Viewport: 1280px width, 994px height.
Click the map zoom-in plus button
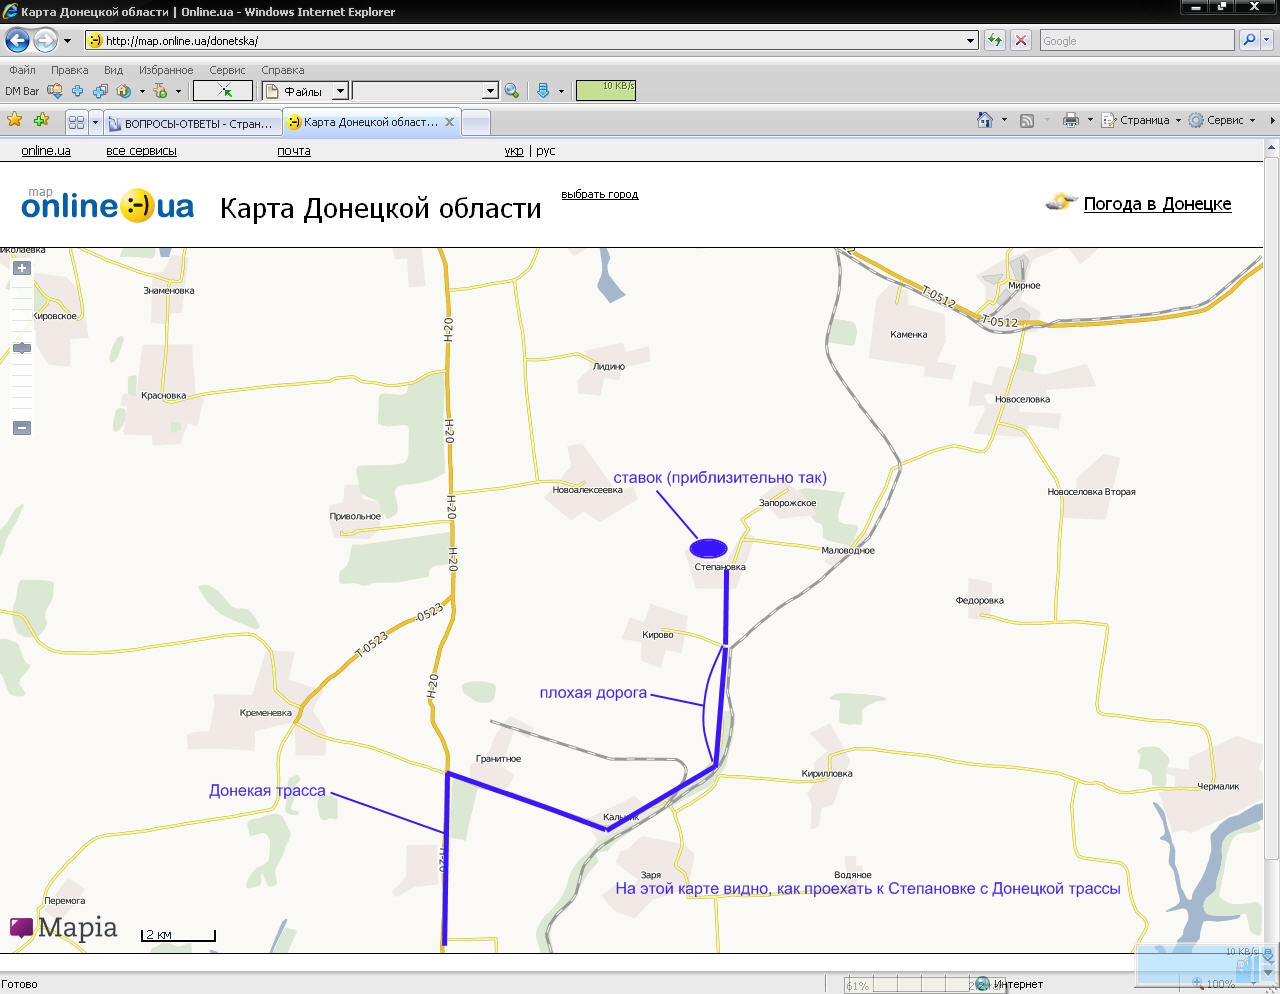coord(22,268)
